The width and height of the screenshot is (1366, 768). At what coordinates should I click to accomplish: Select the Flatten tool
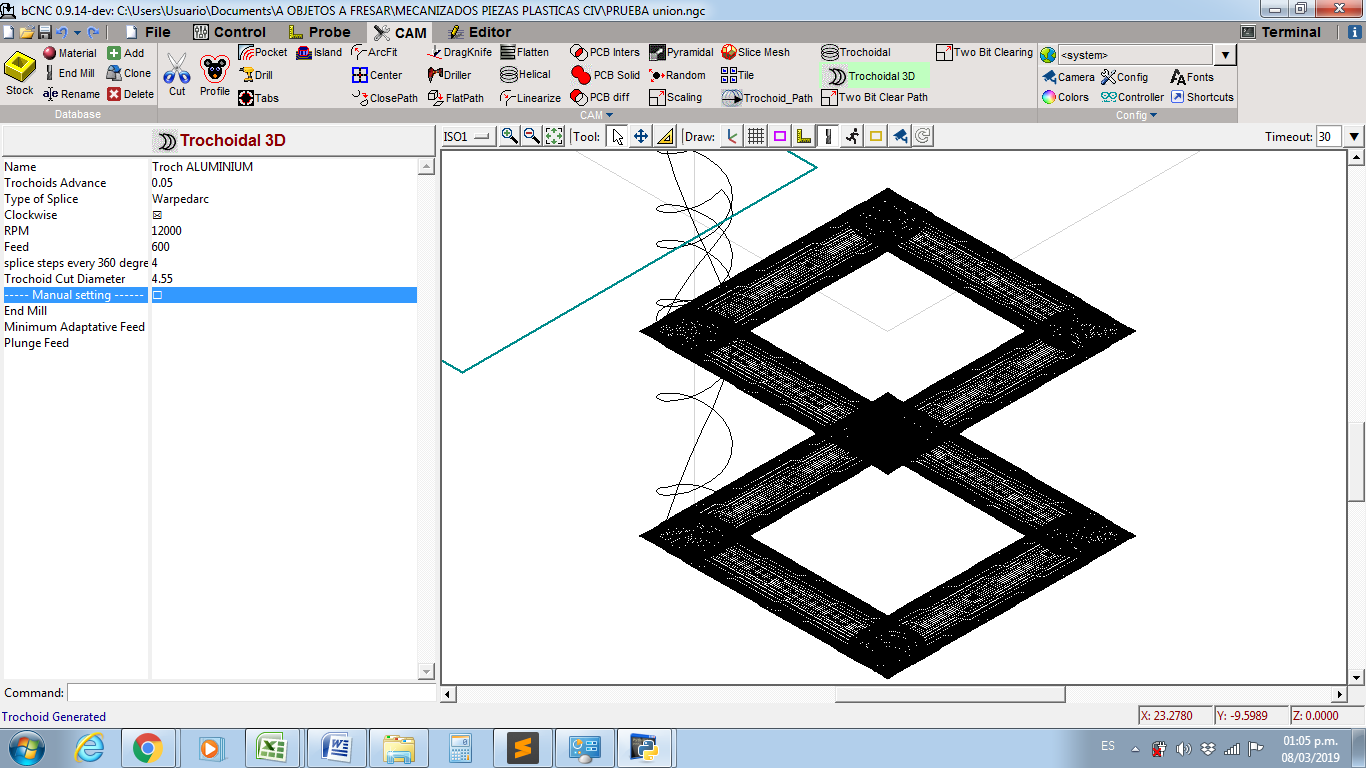point(525,52)
